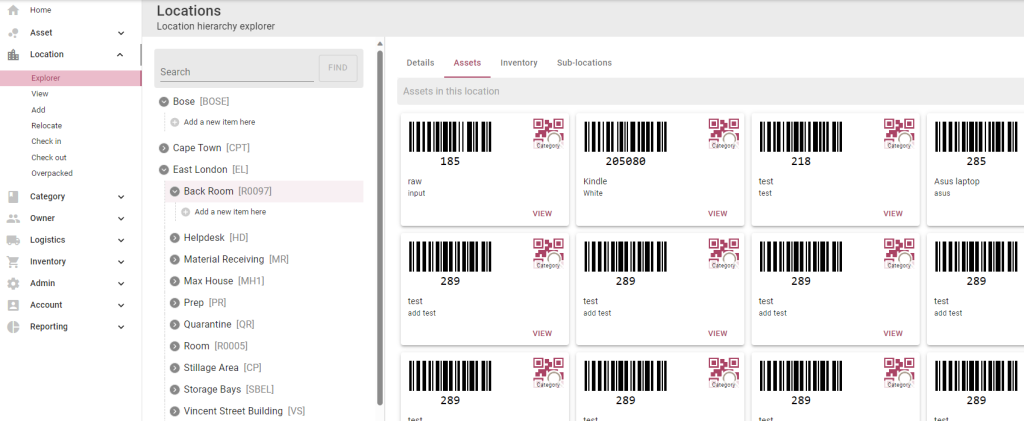The width and height of the screenshot is (1024, 421).
Task: Click the Account person icon in sidebar
Action: (13, 305)
